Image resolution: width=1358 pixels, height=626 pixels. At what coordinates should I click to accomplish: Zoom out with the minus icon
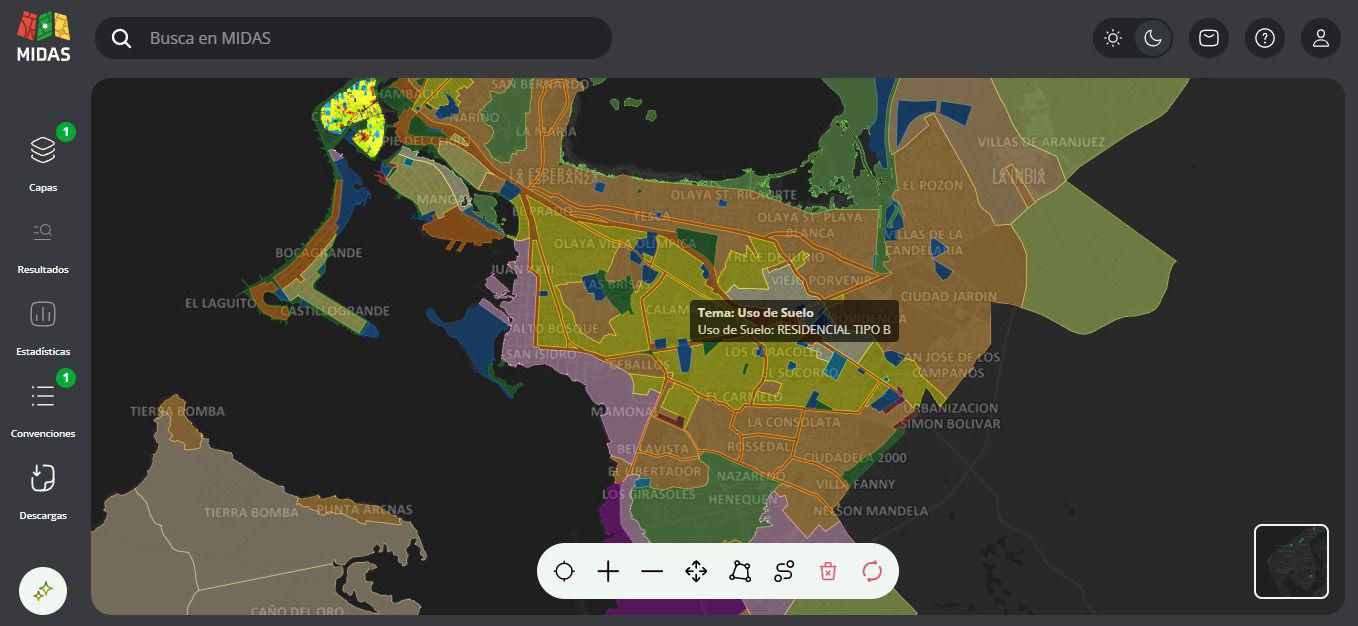(652, 571)
